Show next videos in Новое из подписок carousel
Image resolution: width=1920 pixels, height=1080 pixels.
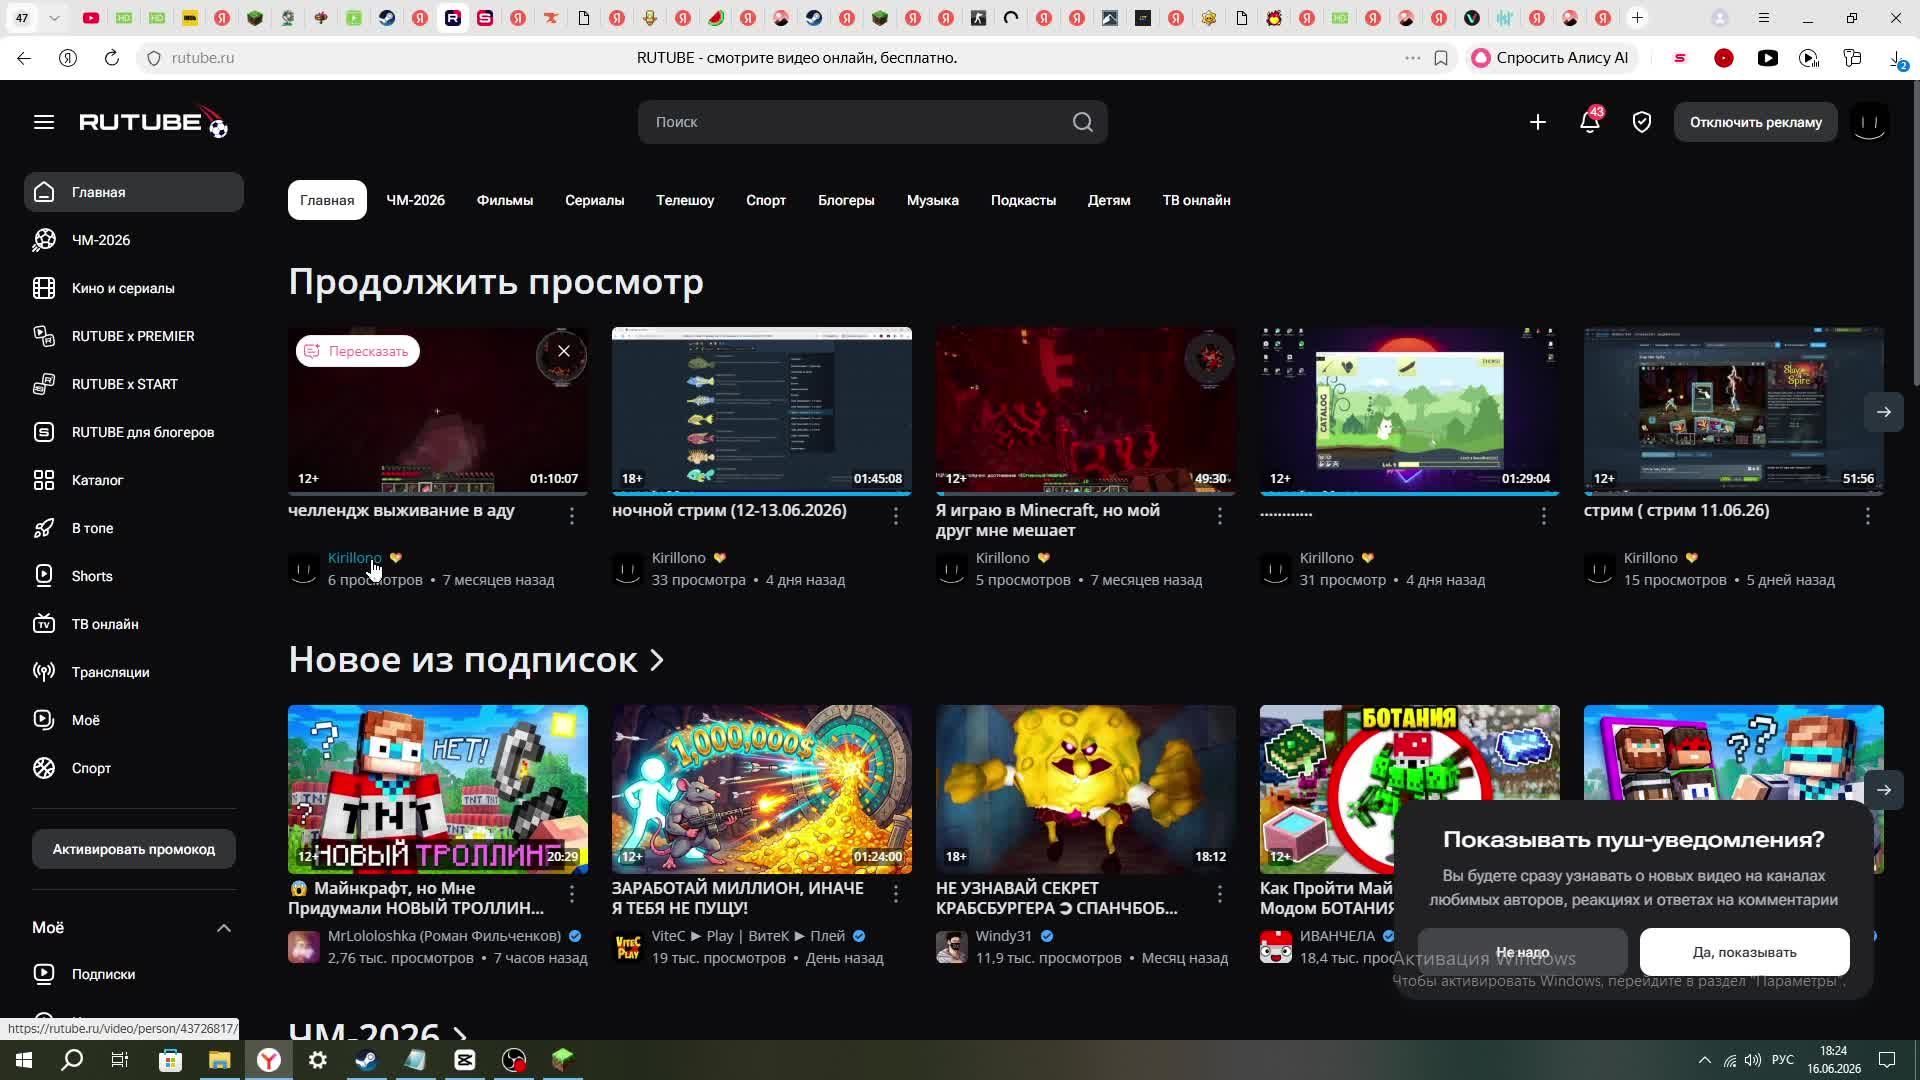[1884, 790]
